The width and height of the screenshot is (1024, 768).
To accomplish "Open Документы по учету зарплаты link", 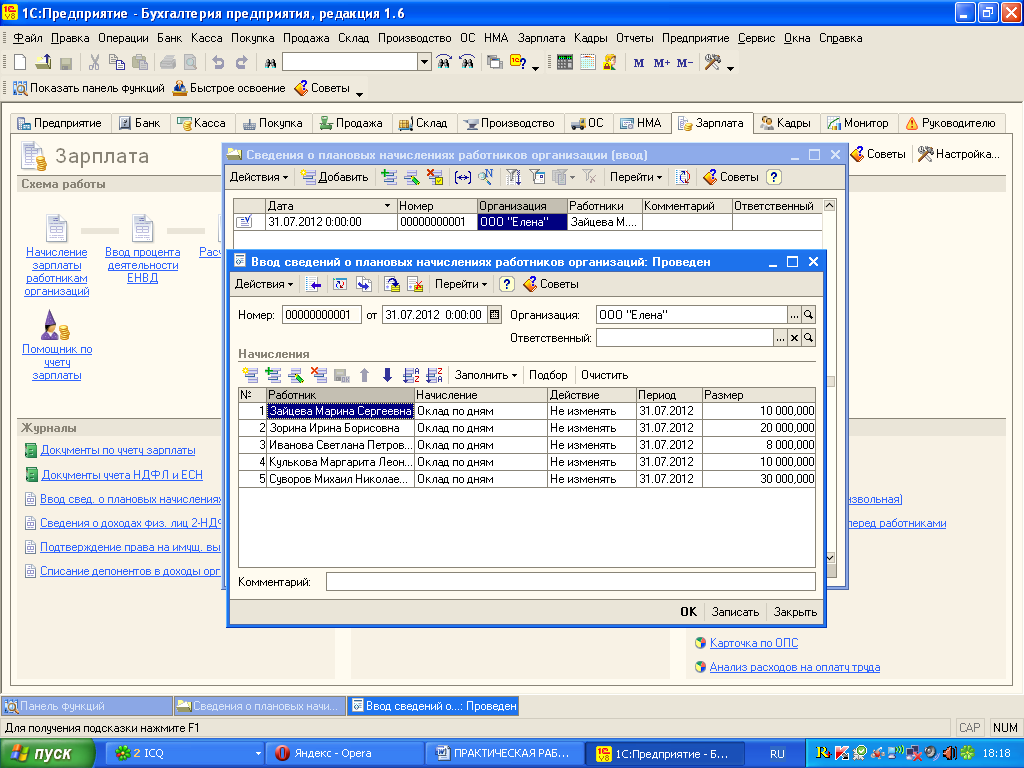I will click(118, 450).
